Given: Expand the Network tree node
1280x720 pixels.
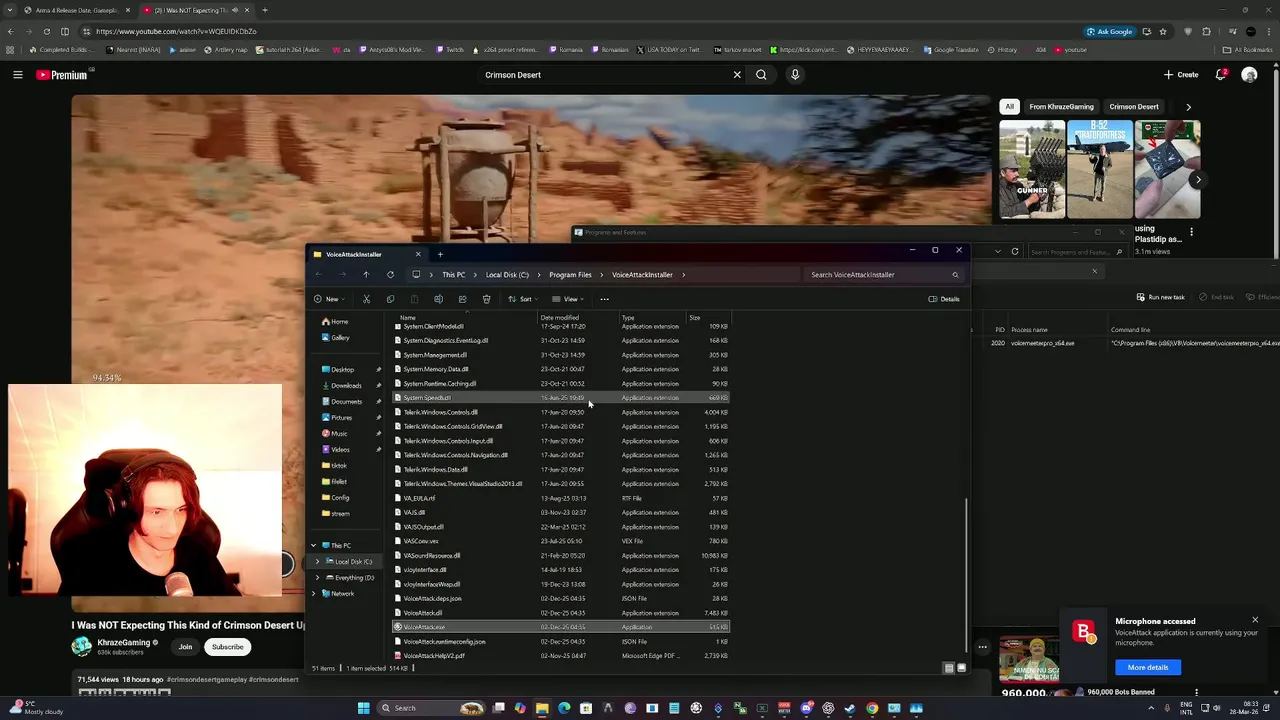Looking at the screenshot, I should coord(313,594).
